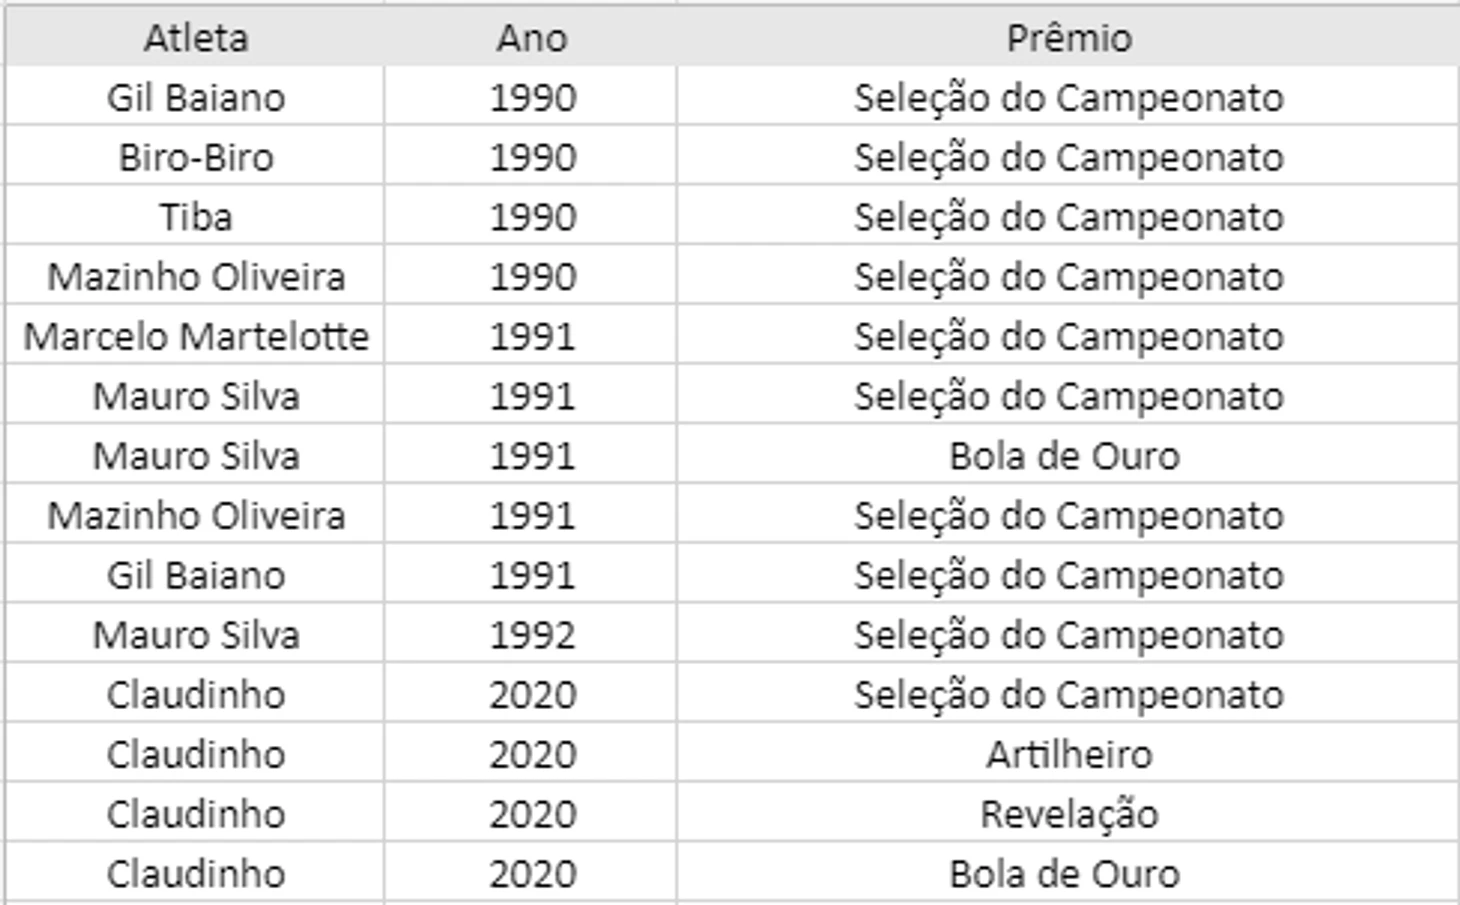Click the Artilheiro award cell
The width and height of the screenshot is (1460, 905).
(1068, 754)
